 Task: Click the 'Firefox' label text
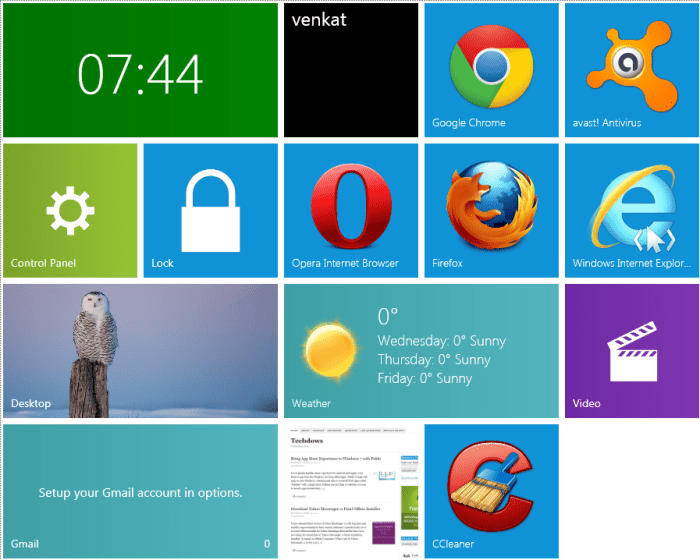(447, 263)
